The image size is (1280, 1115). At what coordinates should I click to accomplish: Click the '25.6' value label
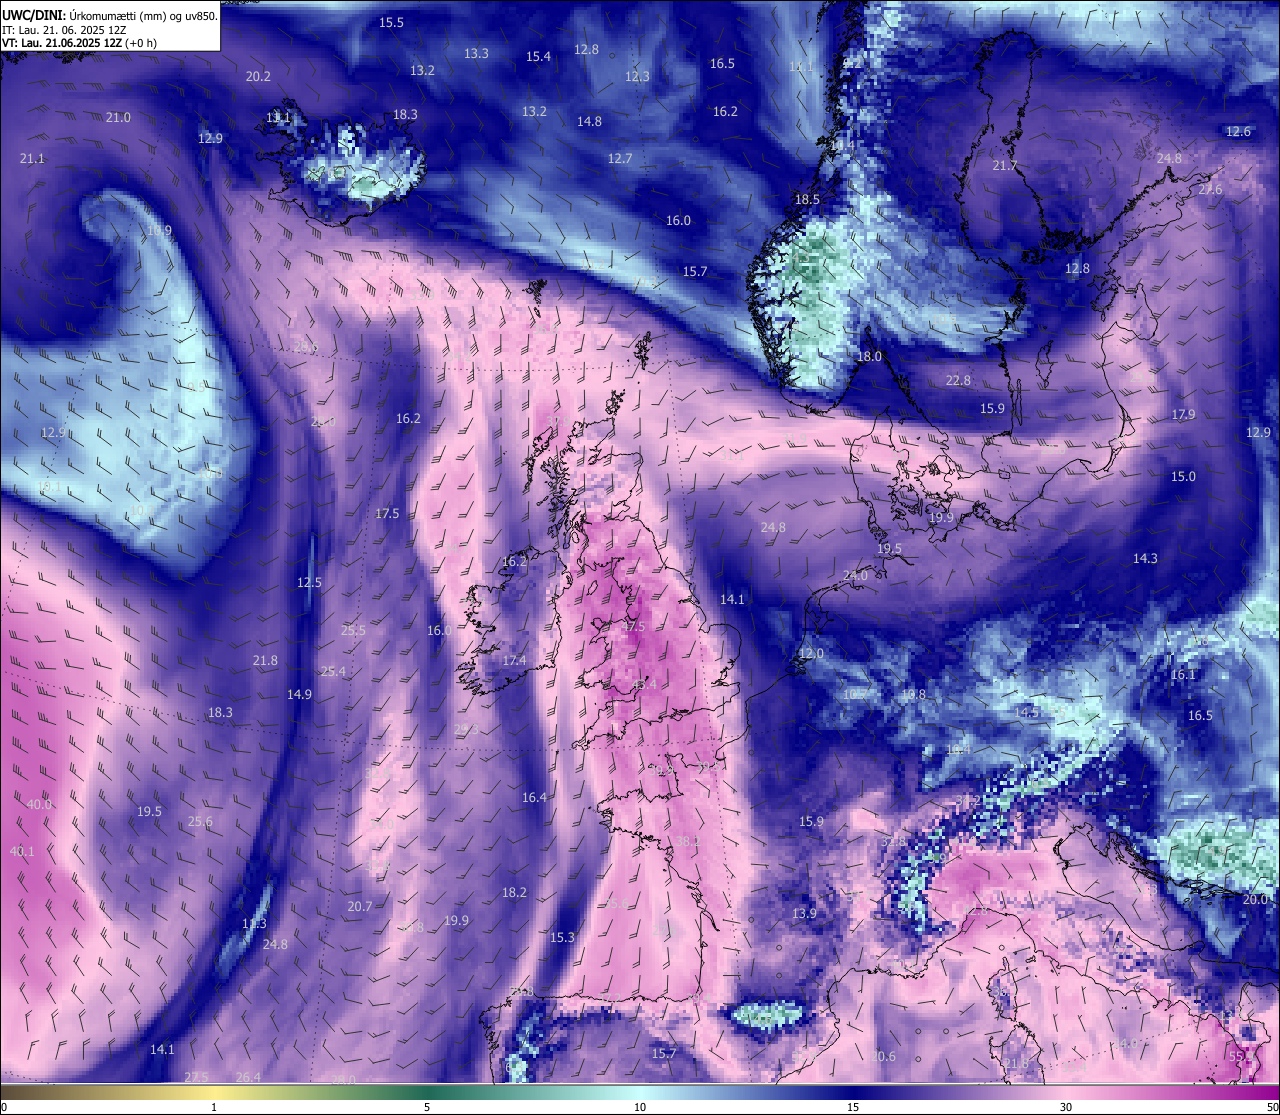(200, 821)
